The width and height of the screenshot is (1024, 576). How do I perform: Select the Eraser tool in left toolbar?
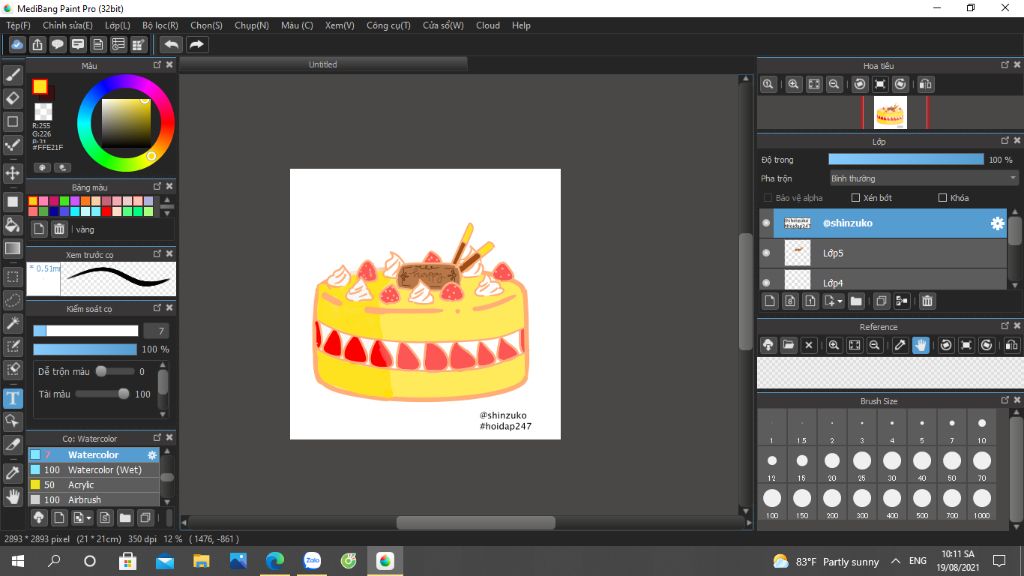(13, 98)
